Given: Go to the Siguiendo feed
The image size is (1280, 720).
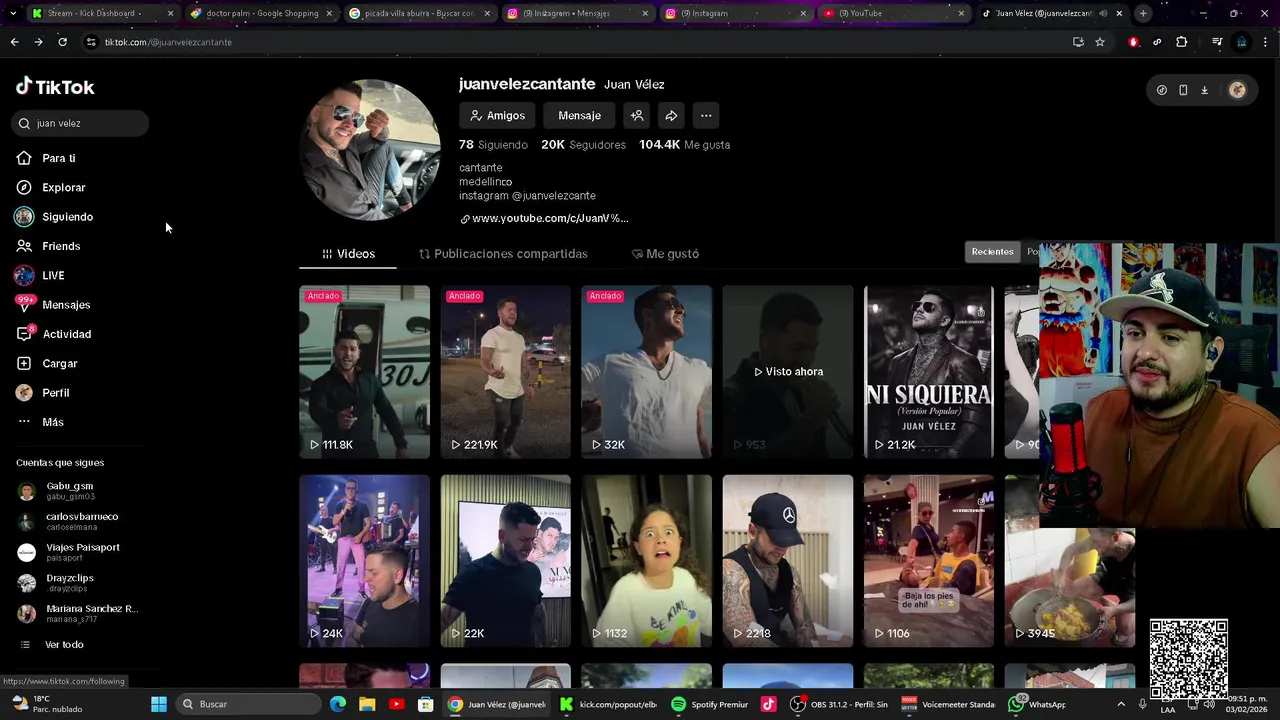Looking at the screenshot, I should tap(67, 217).
